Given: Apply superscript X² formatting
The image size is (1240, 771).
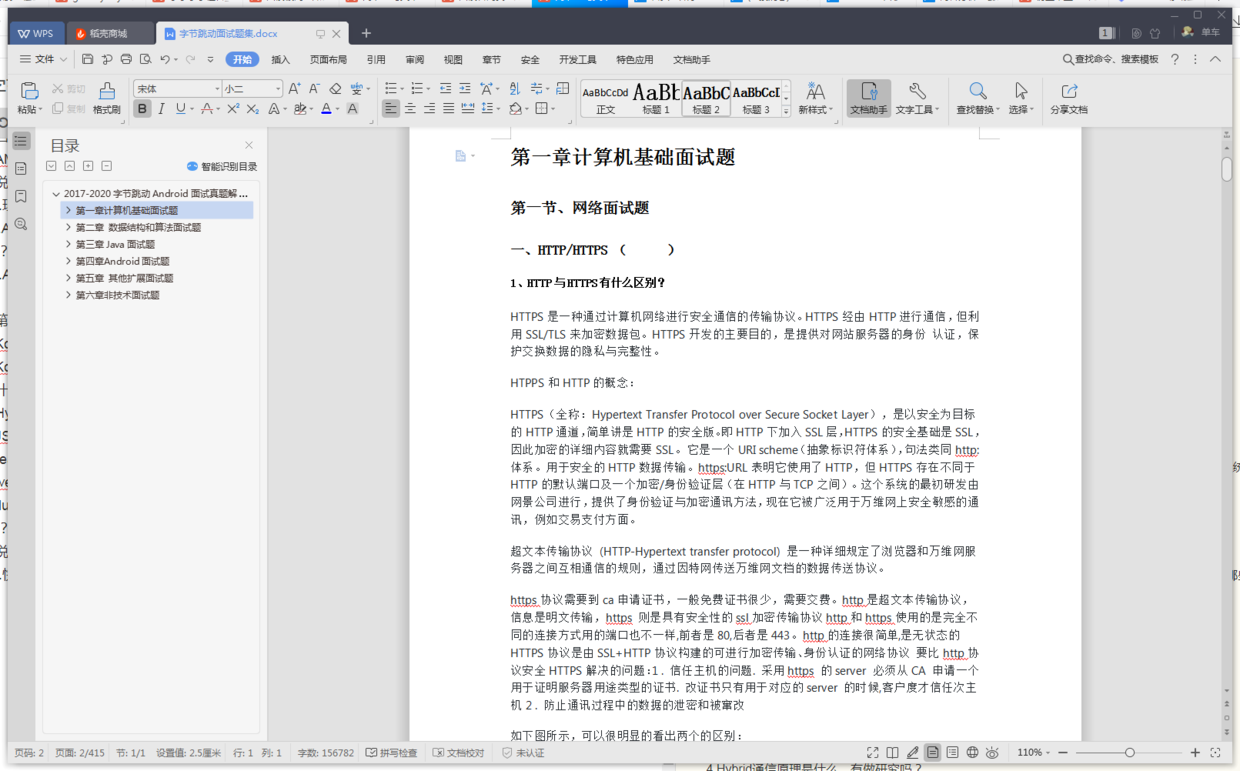Looking at the screenshot, I should click(233, 109).
